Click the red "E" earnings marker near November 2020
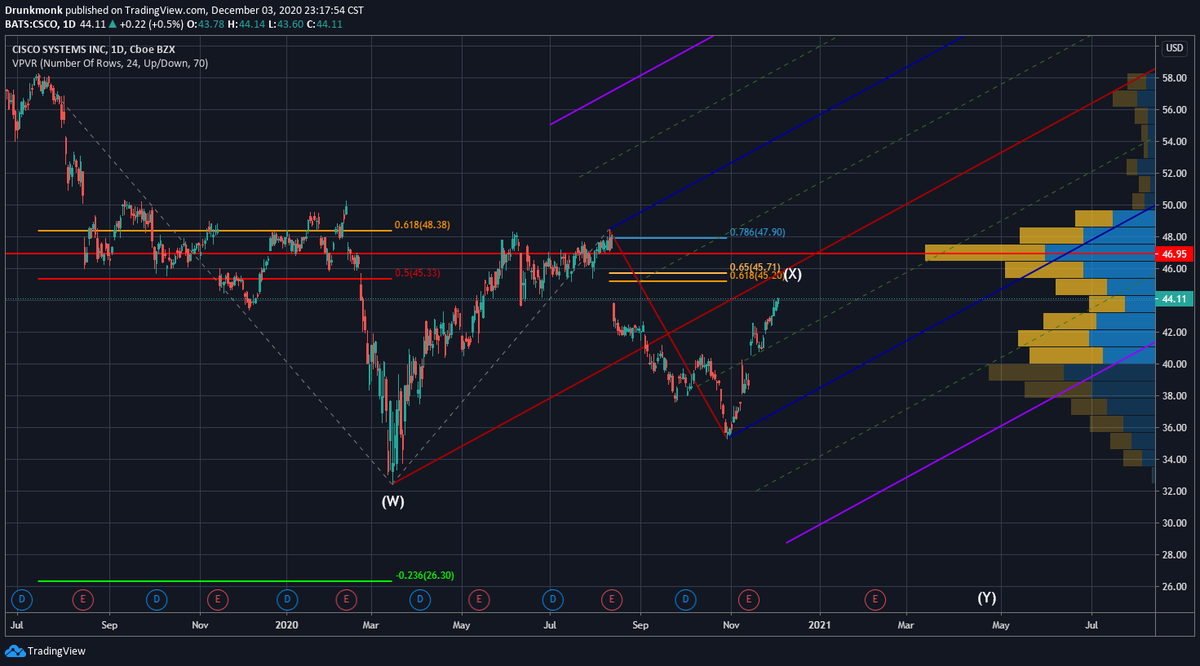This screenshot has width=1200, height=666. (749, 600)
